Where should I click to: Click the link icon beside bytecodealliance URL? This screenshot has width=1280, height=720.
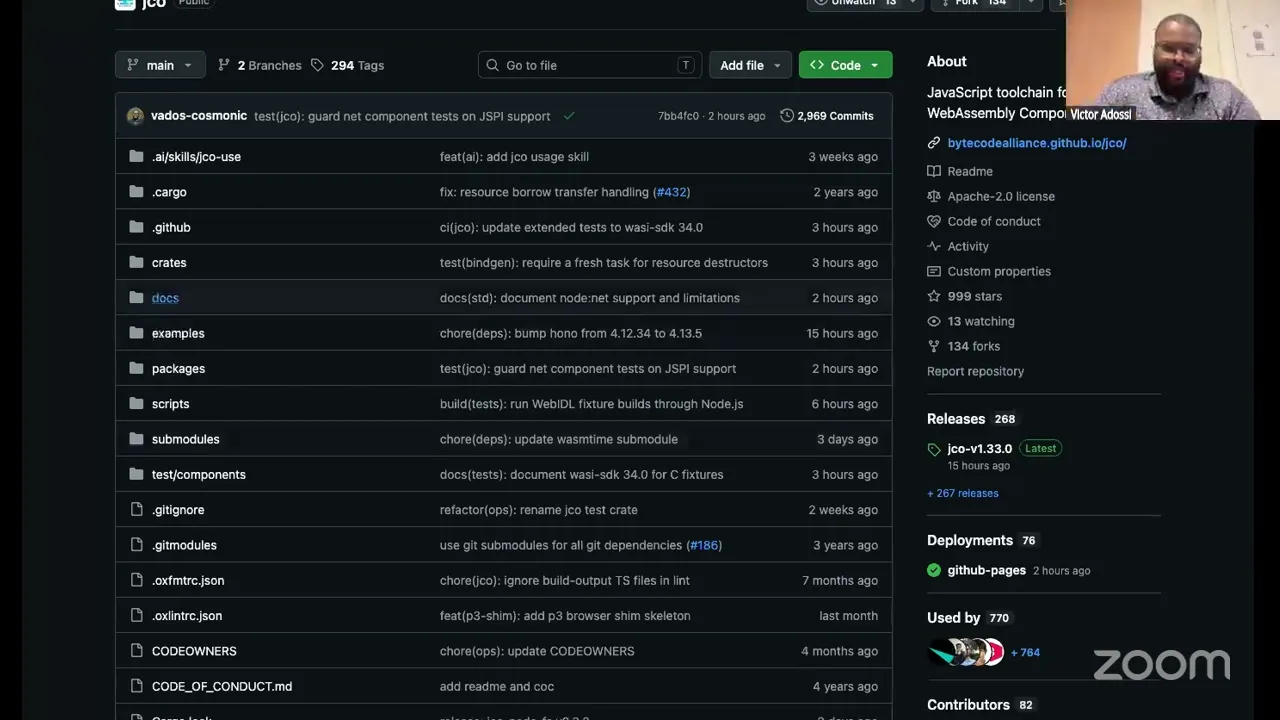coord(934,143)
